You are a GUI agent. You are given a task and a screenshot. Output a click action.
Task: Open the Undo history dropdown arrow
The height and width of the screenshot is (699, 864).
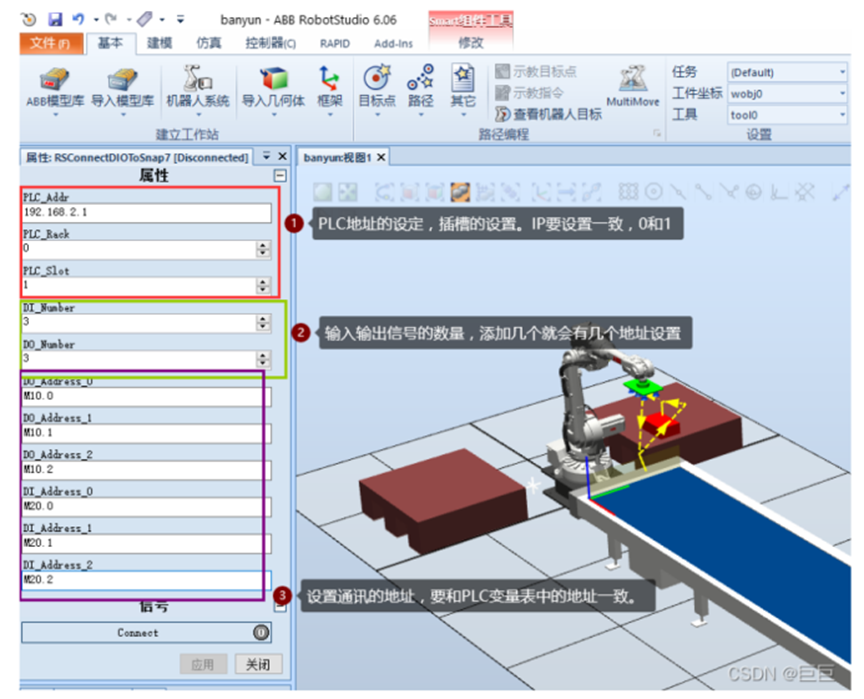pos(95,20)
